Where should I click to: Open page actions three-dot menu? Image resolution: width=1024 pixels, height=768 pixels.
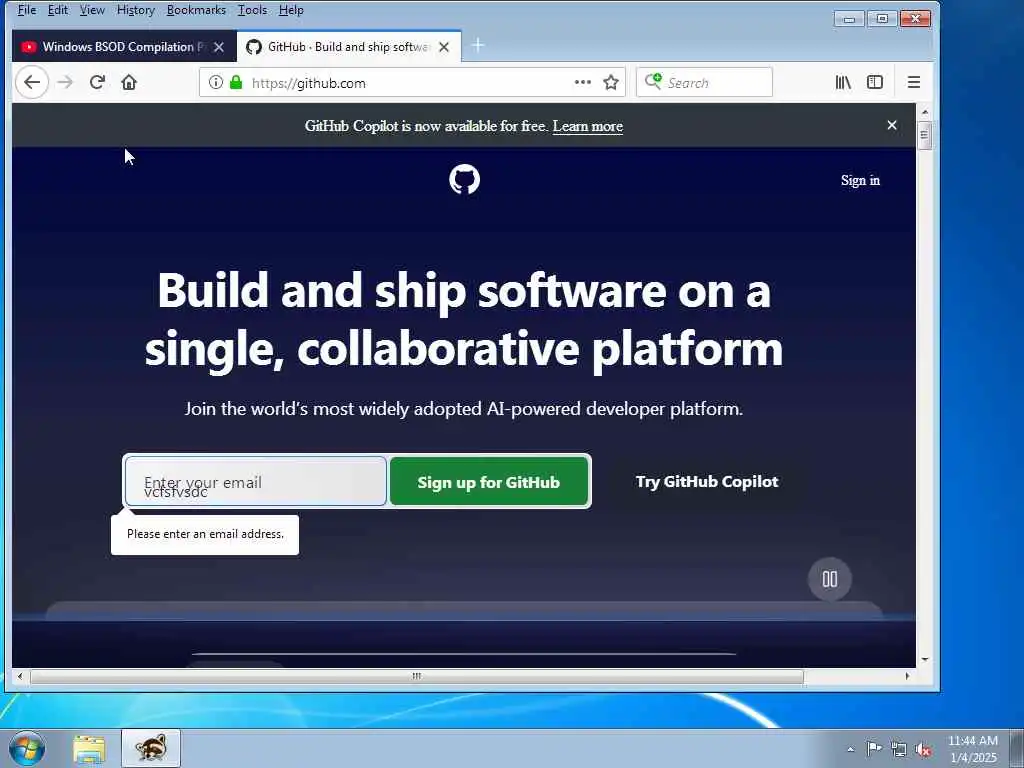point(583,82)
